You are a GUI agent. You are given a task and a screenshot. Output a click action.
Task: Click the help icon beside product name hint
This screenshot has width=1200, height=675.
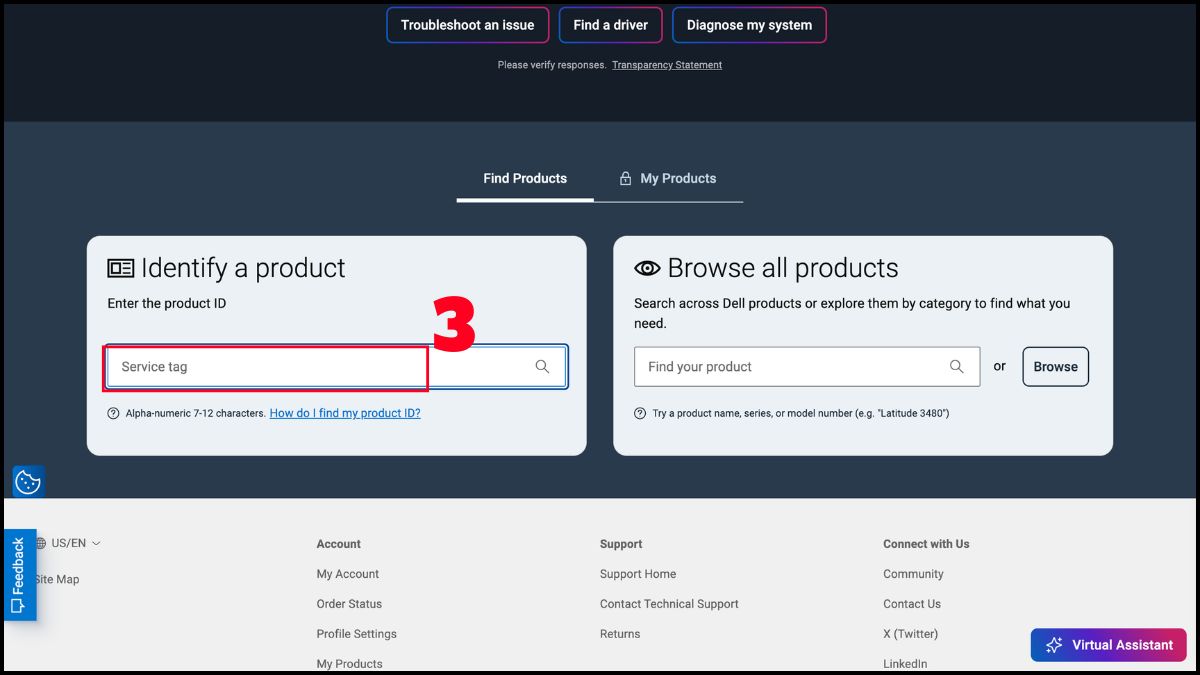(640, 413)
